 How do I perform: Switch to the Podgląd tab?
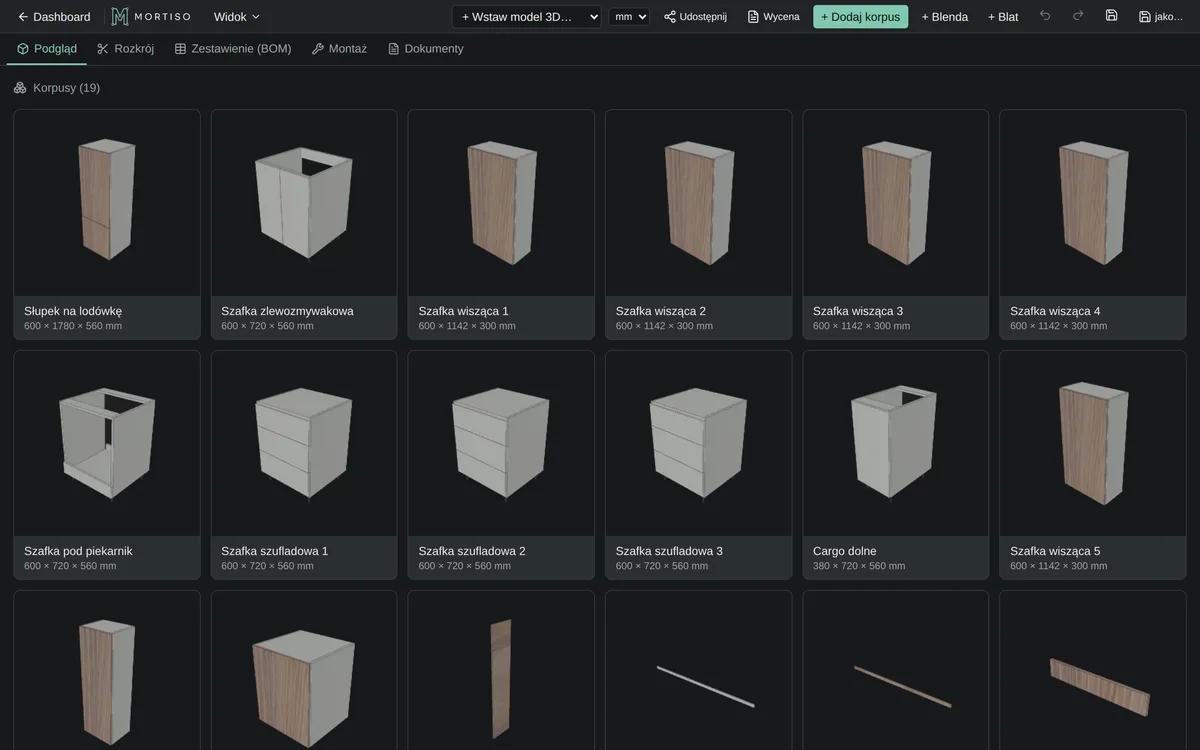(x=47, y=49)
